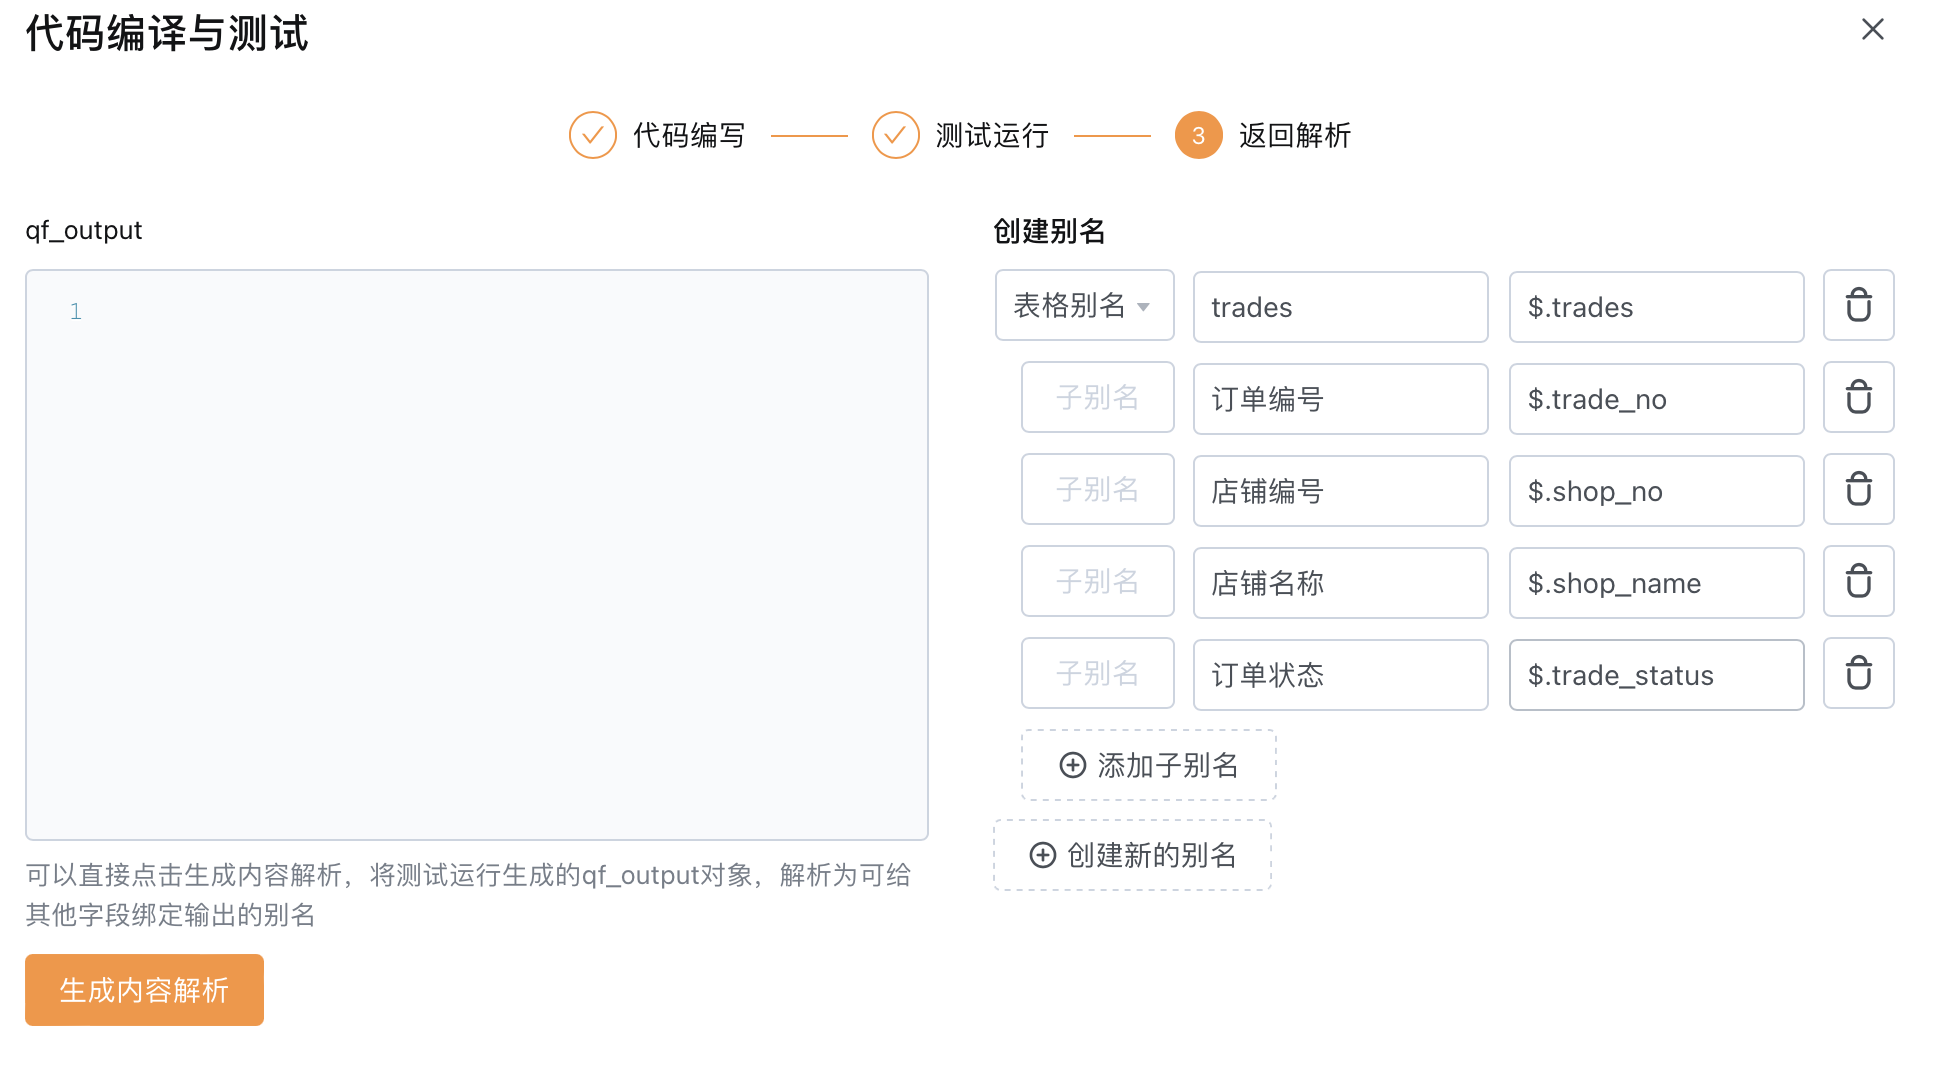The image size is (1942, 1078).
Task: Focus the trades alias name field
Action: (x=1340, y=307)
